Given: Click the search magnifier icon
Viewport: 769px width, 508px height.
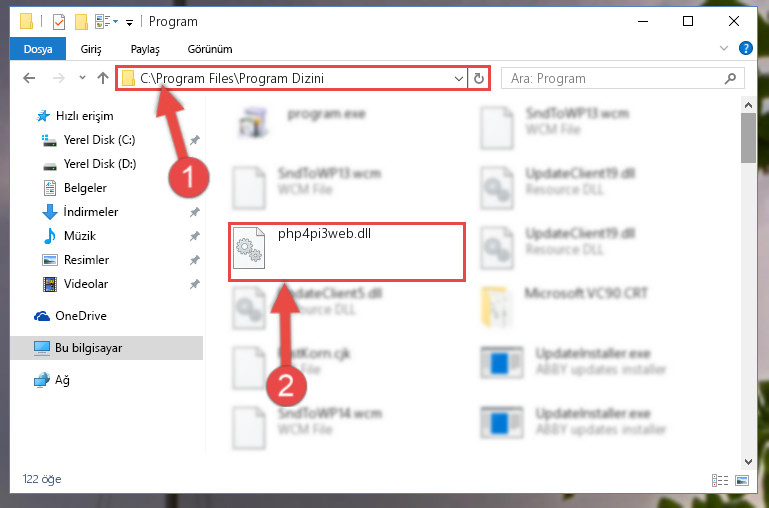Looking at the screenshot, I should coord(730,78).
